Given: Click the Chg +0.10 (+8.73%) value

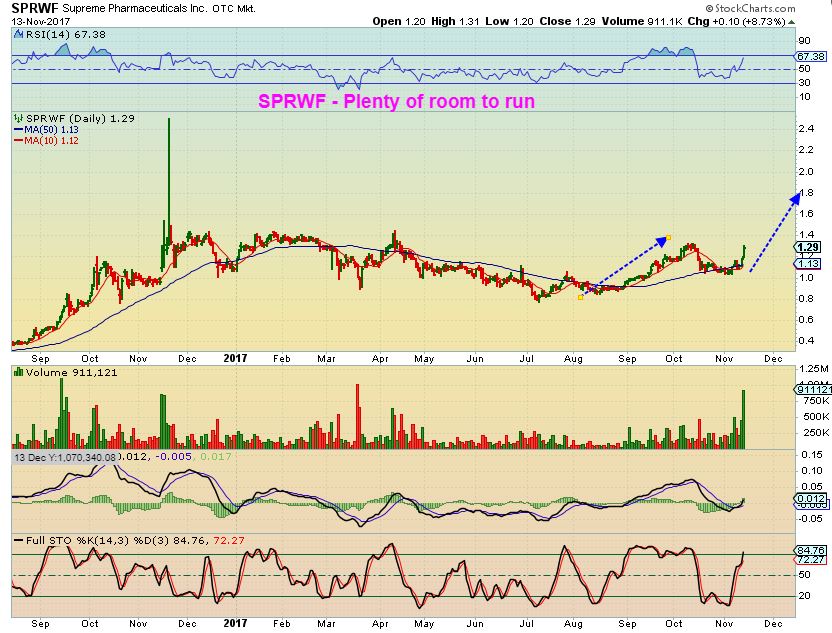Looking at the screenshot, I should 736,21.
